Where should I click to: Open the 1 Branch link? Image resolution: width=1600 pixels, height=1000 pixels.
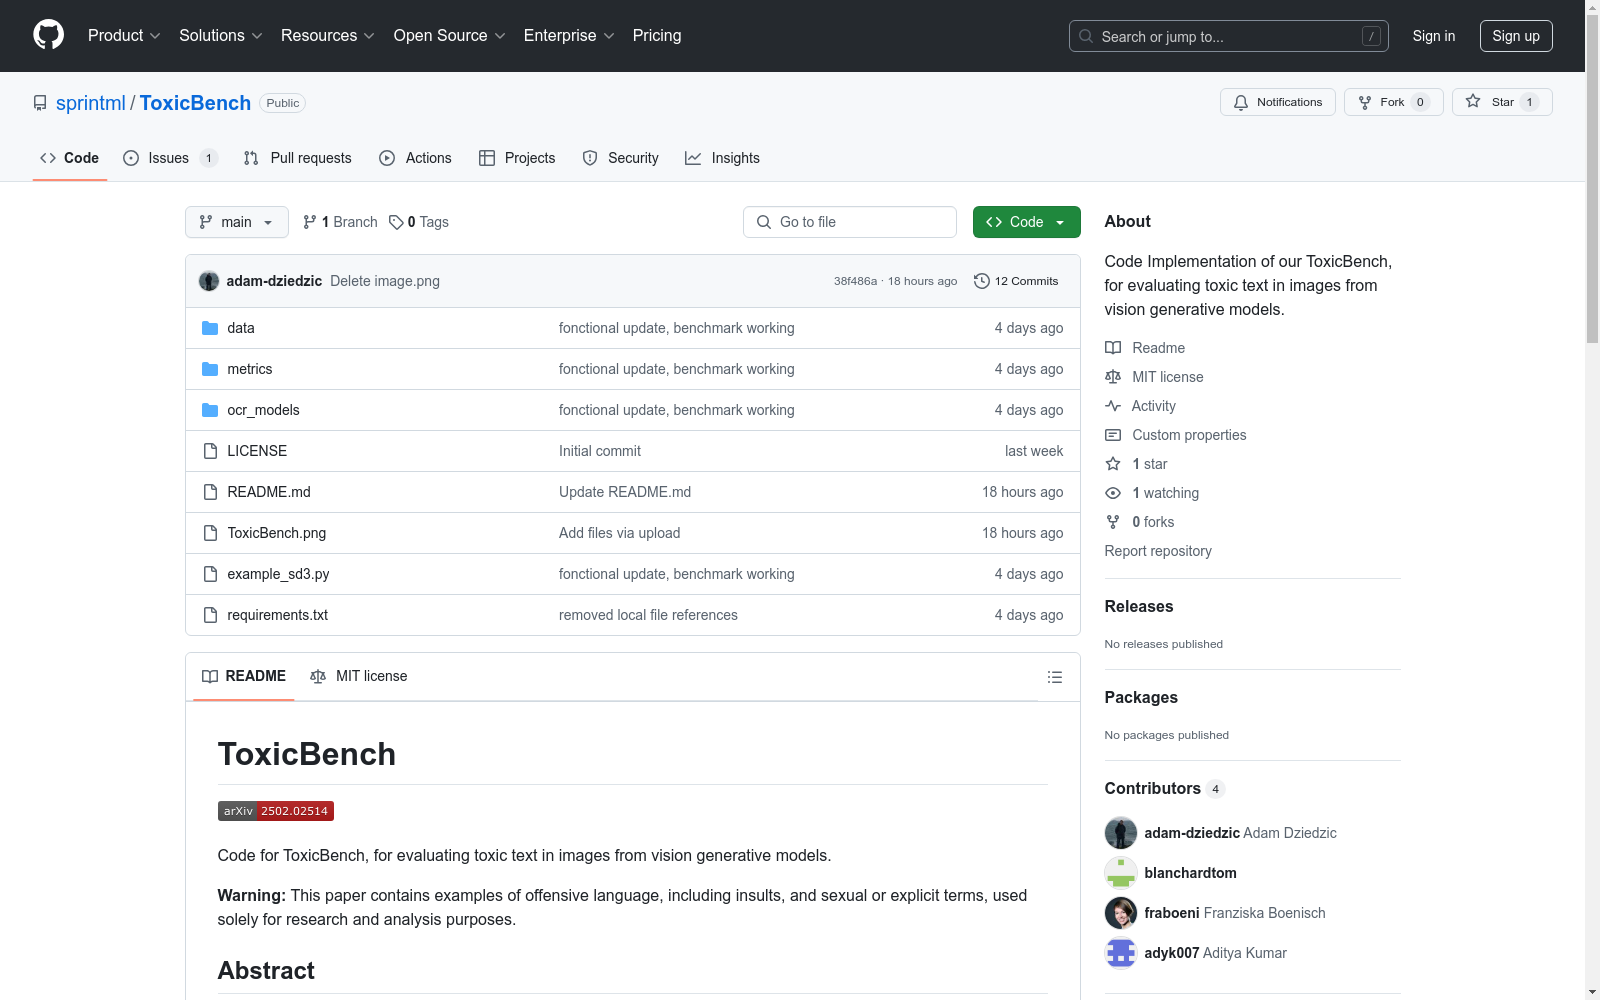coord(340,222)
